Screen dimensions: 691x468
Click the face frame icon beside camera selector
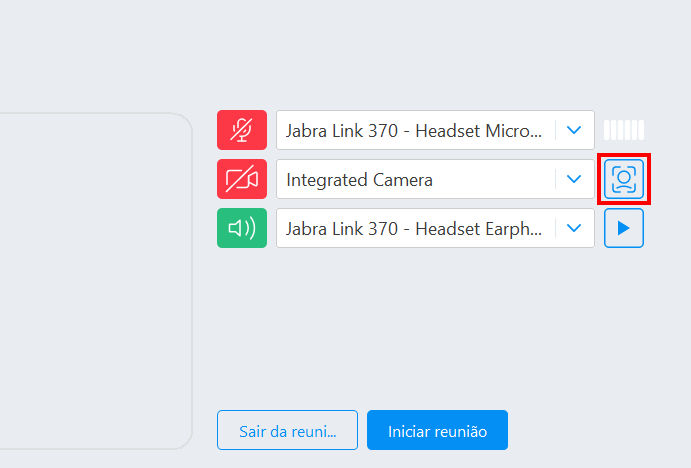624,179
